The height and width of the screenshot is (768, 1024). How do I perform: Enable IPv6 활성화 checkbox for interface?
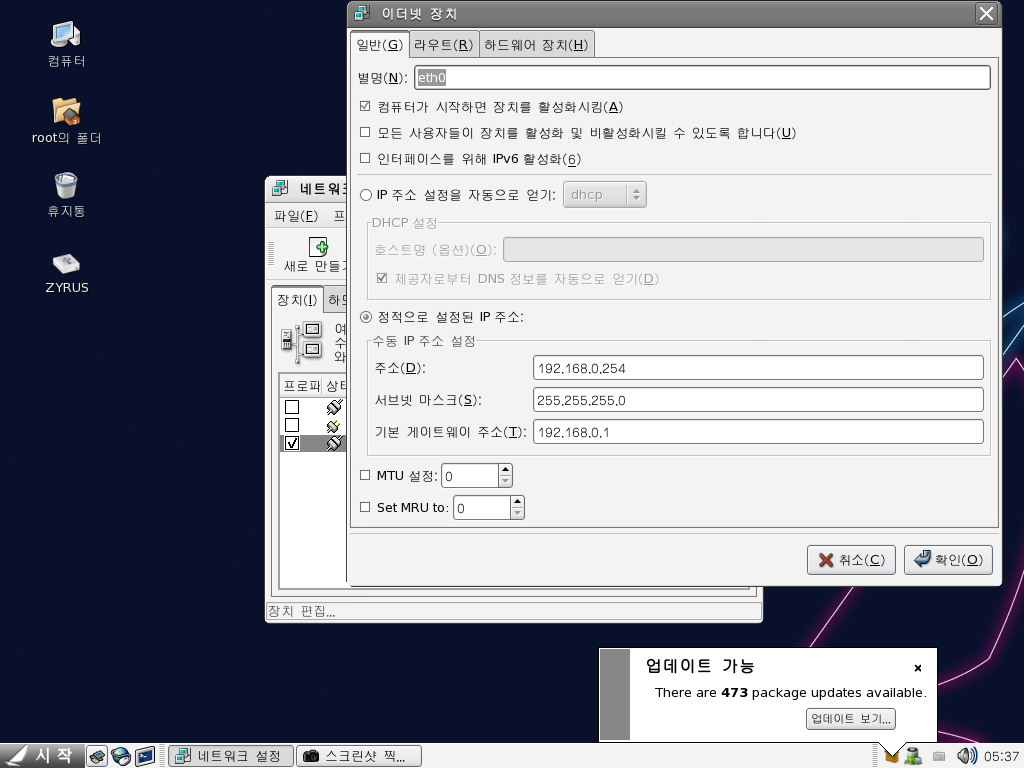[365, 159]
